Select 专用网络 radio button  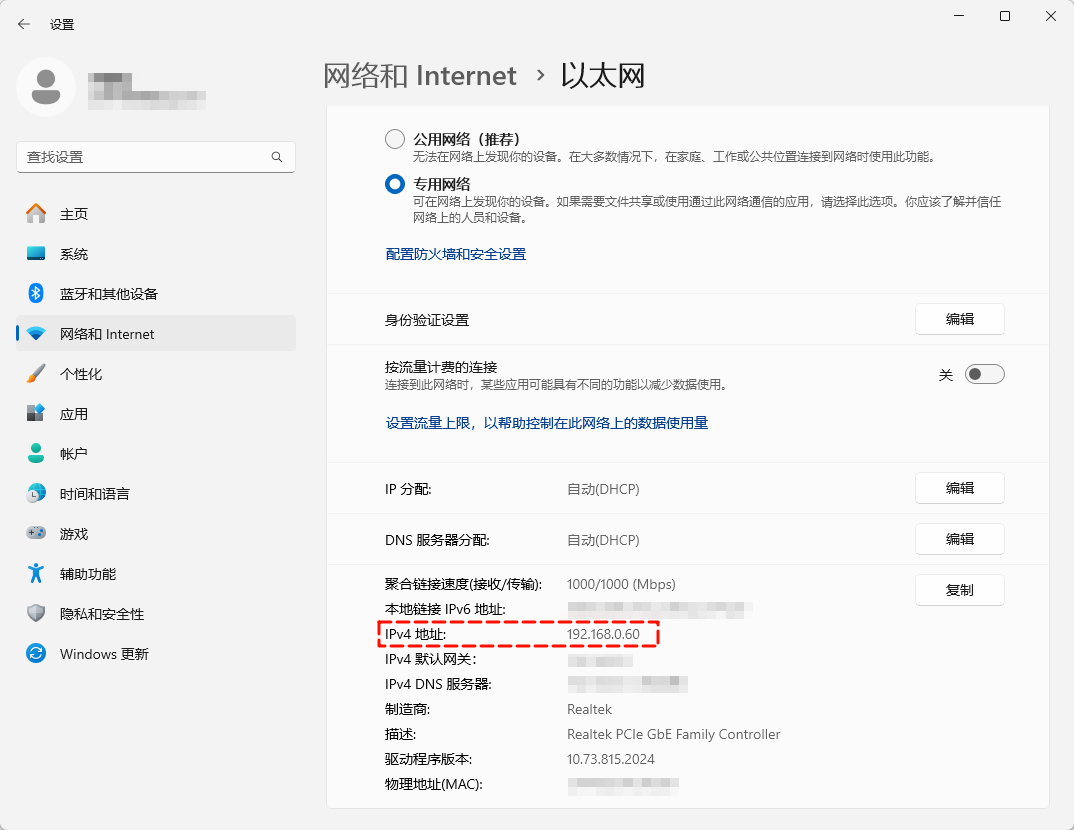395,184
